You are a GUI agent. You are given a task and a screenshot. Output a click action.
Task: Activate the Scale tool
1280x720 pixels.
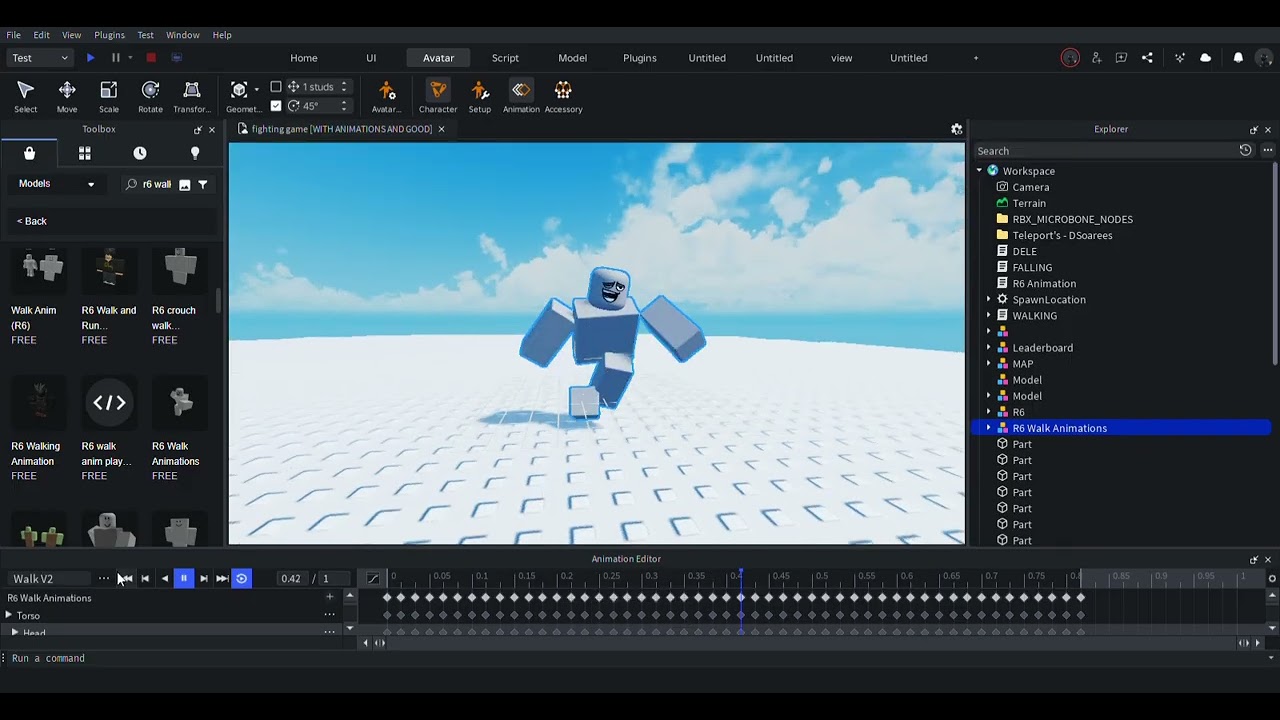point(108,96)
